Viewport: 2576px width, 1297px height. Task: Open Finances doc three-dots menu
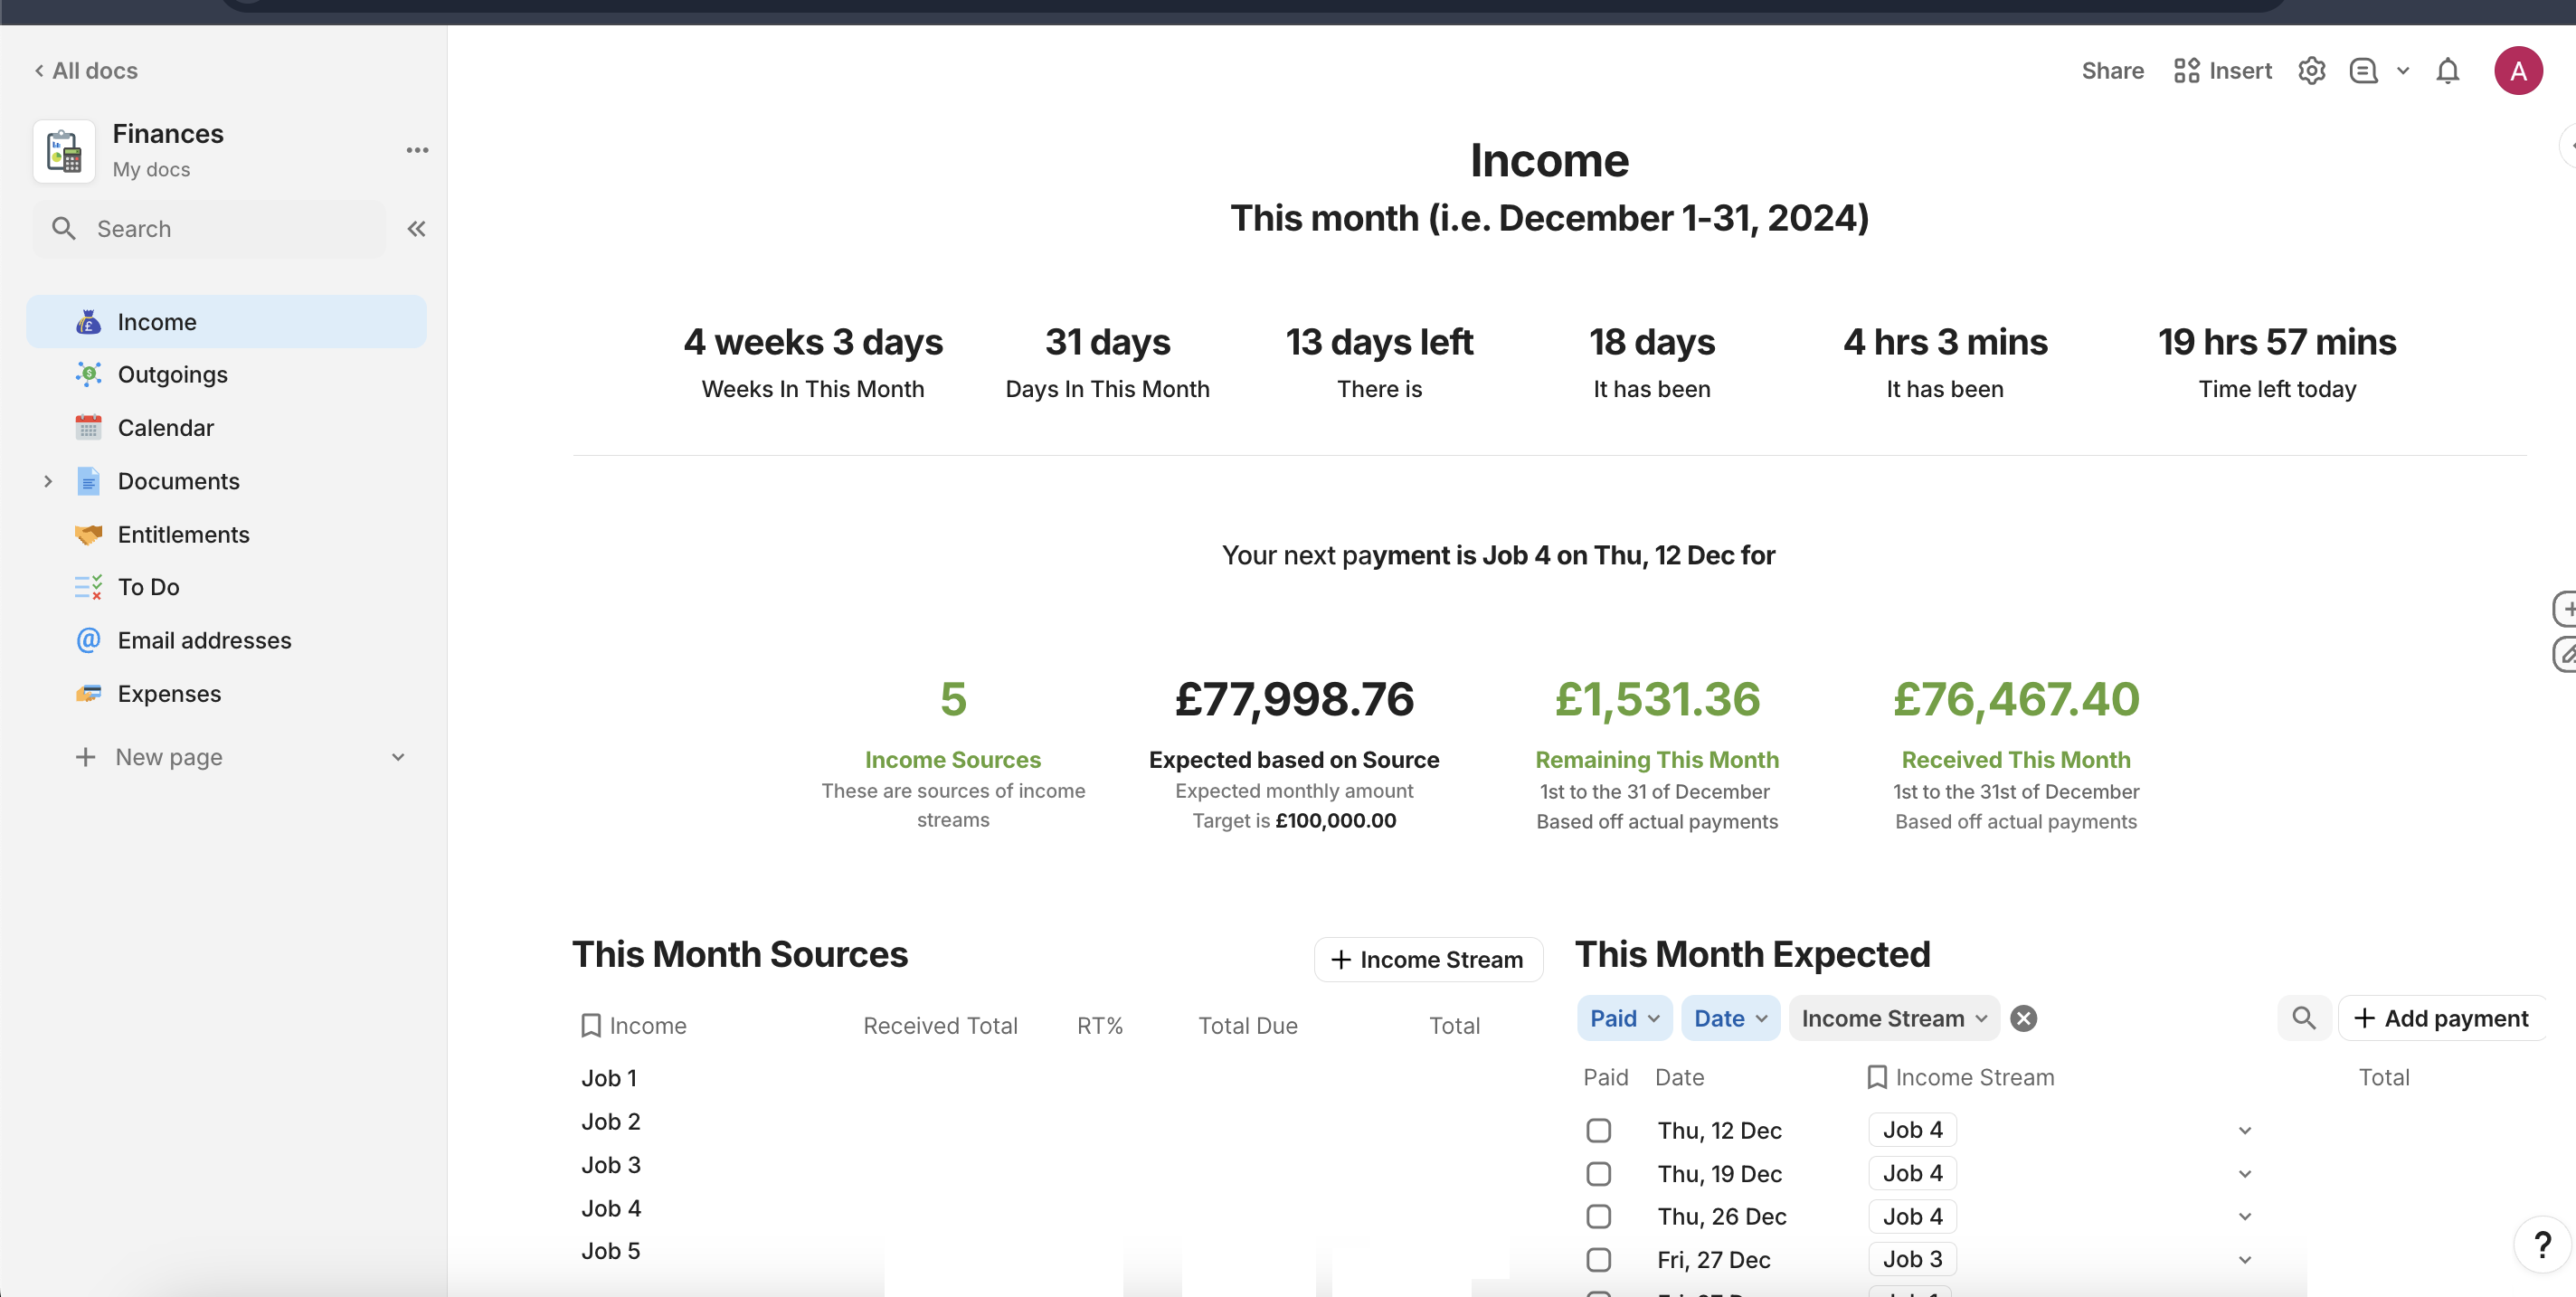(x=417, y=150)
